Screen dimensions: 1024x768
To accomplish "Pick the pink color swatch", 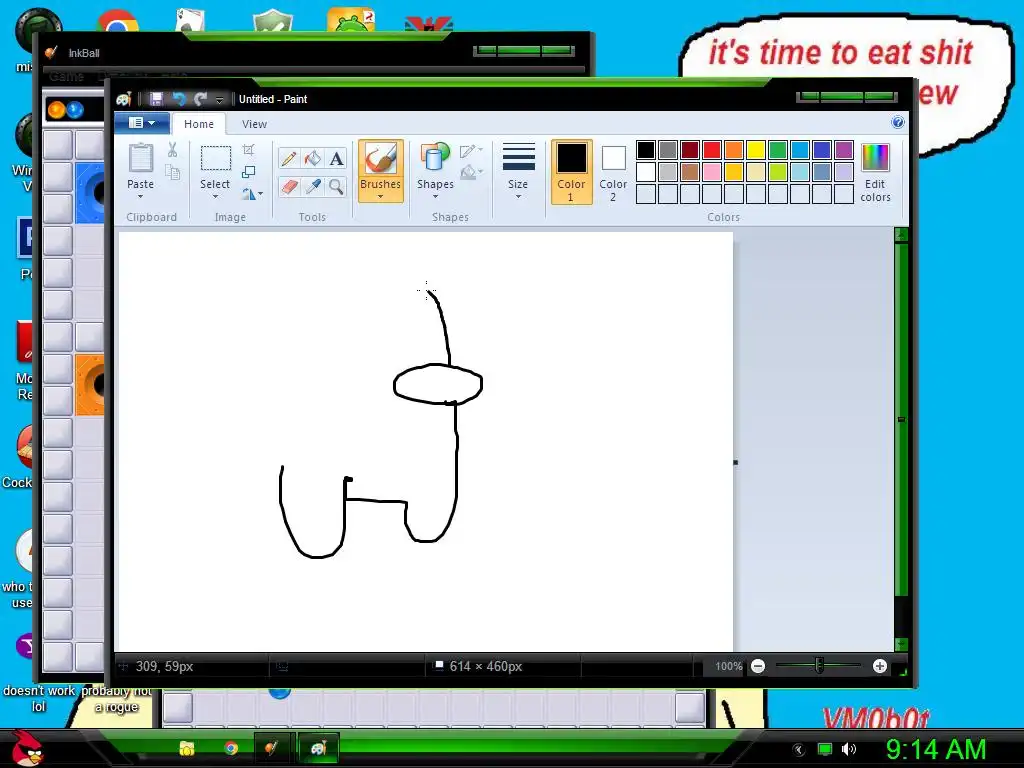I will [712, 172].
